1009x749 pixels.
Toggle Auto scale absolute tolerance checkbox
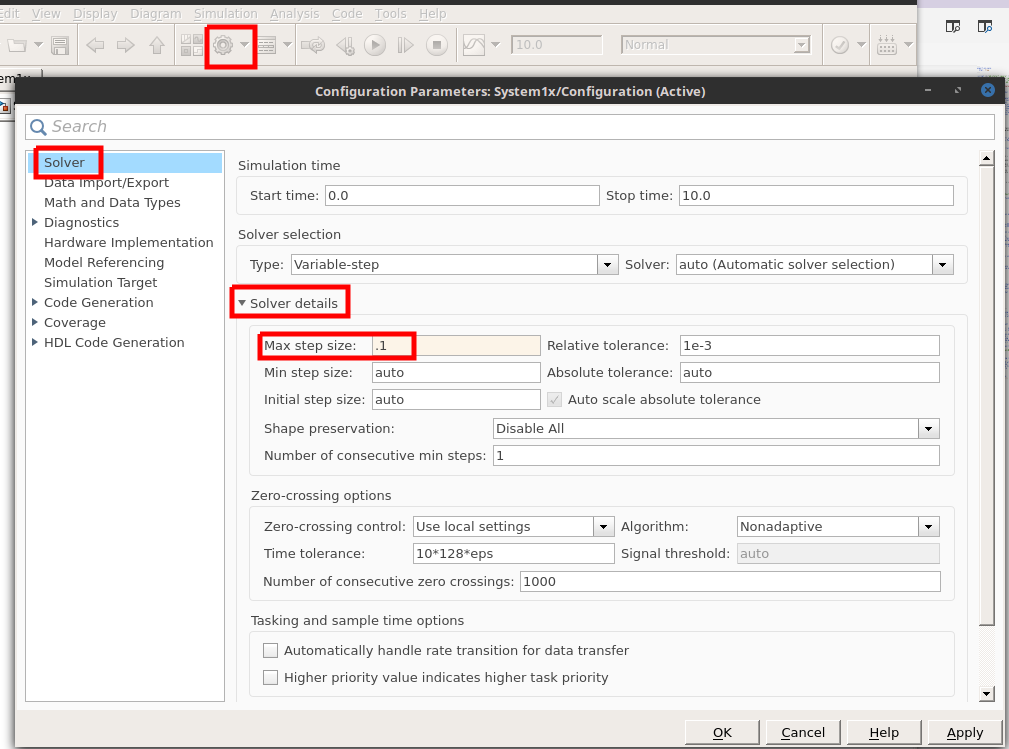coord(554,400)
